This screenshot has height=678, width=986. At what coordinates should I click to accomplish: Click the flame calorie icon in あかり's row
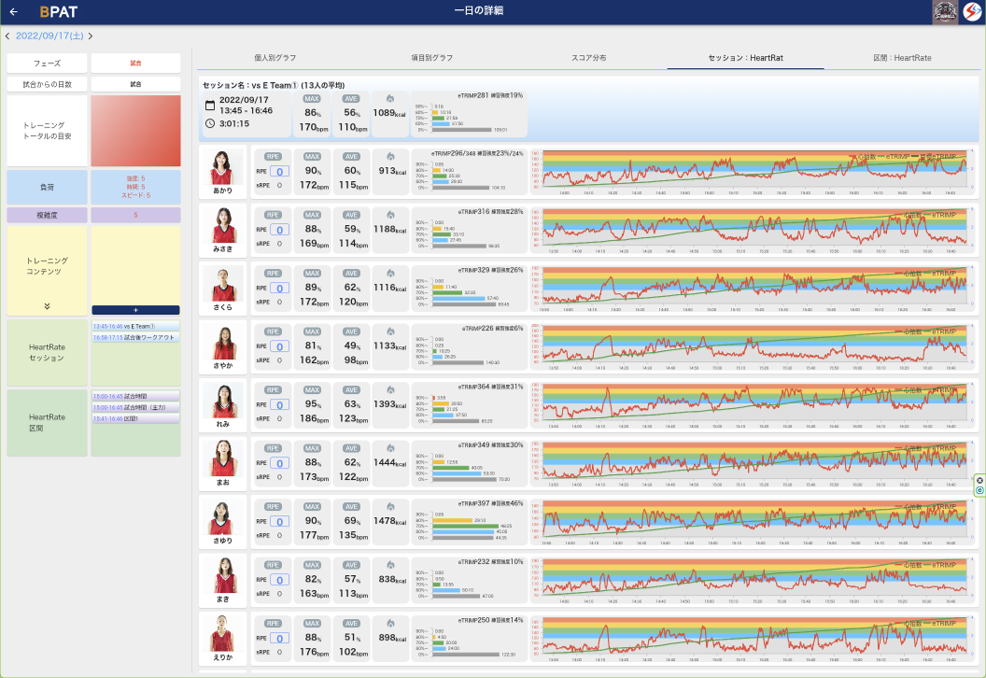pyautogui.click(x=390, y=157)
